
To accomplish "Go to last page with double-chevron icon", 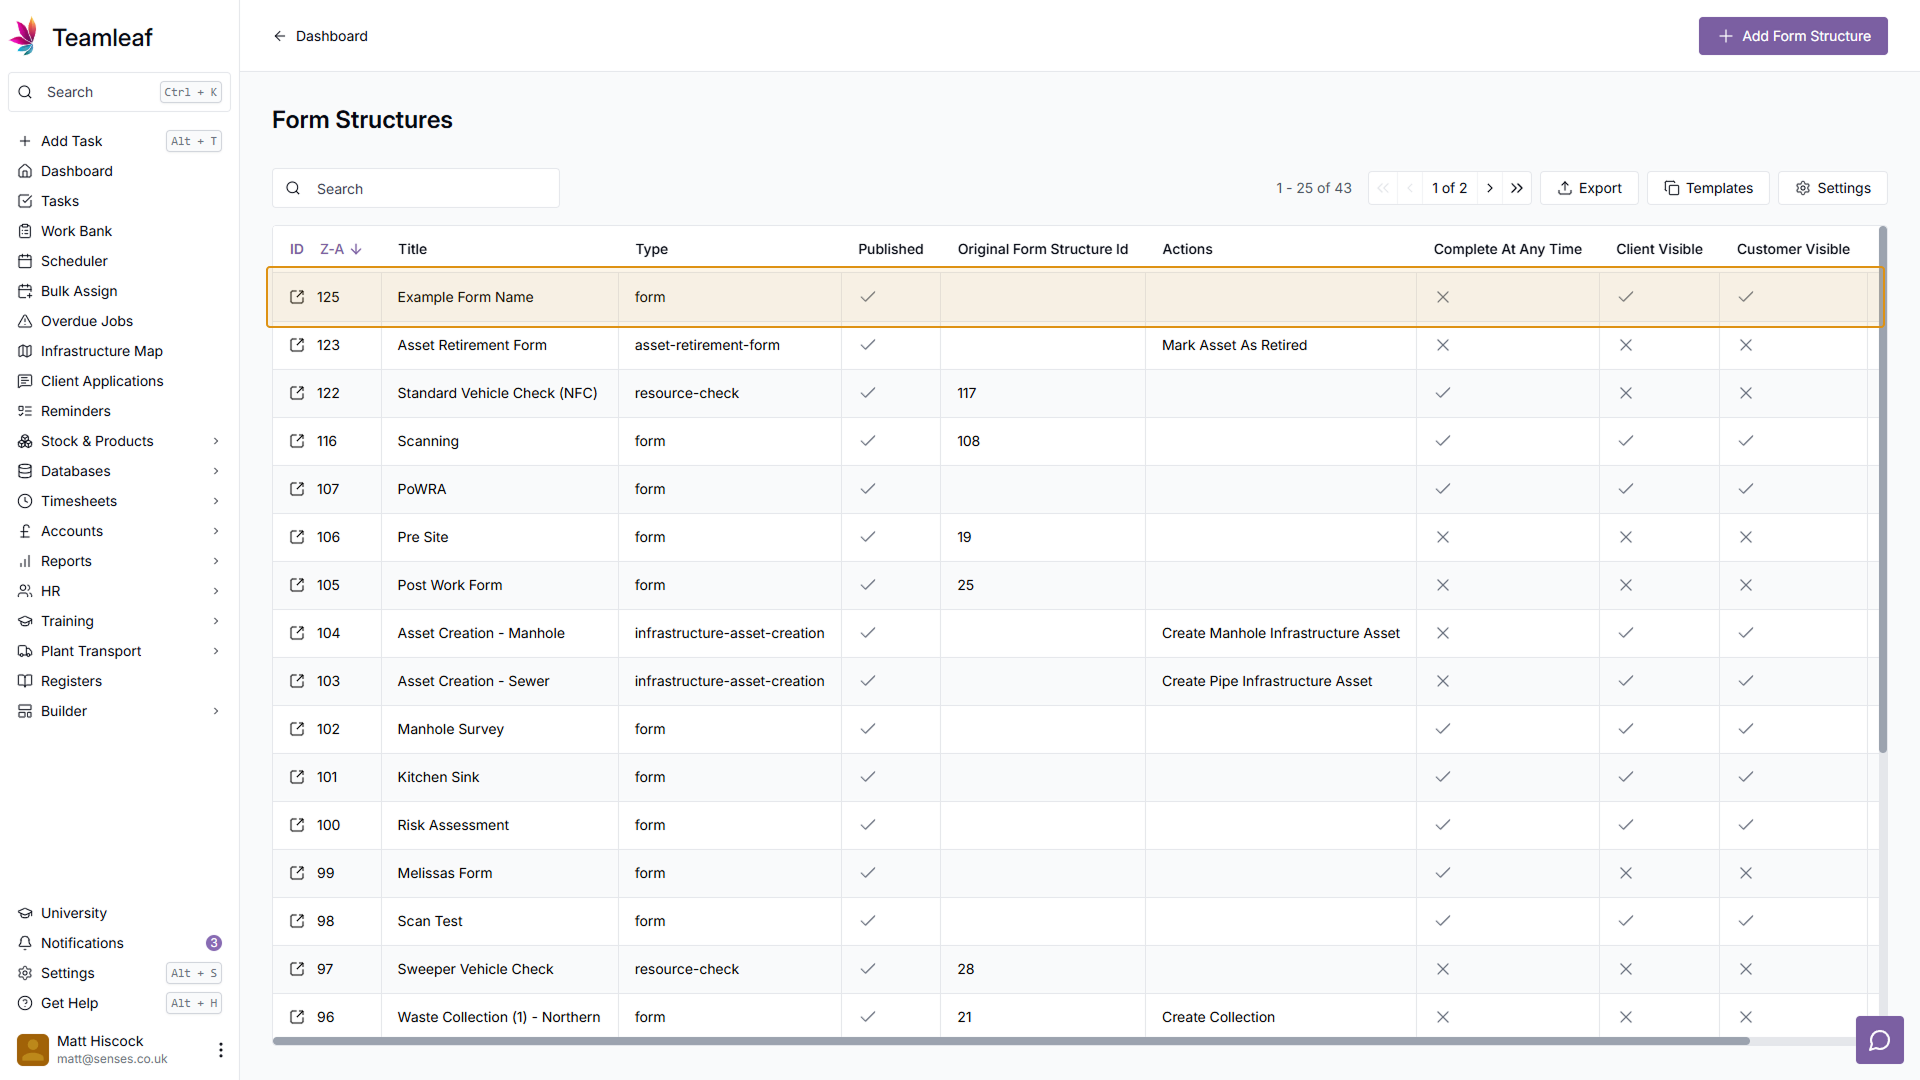I will tap(1517, 188).
